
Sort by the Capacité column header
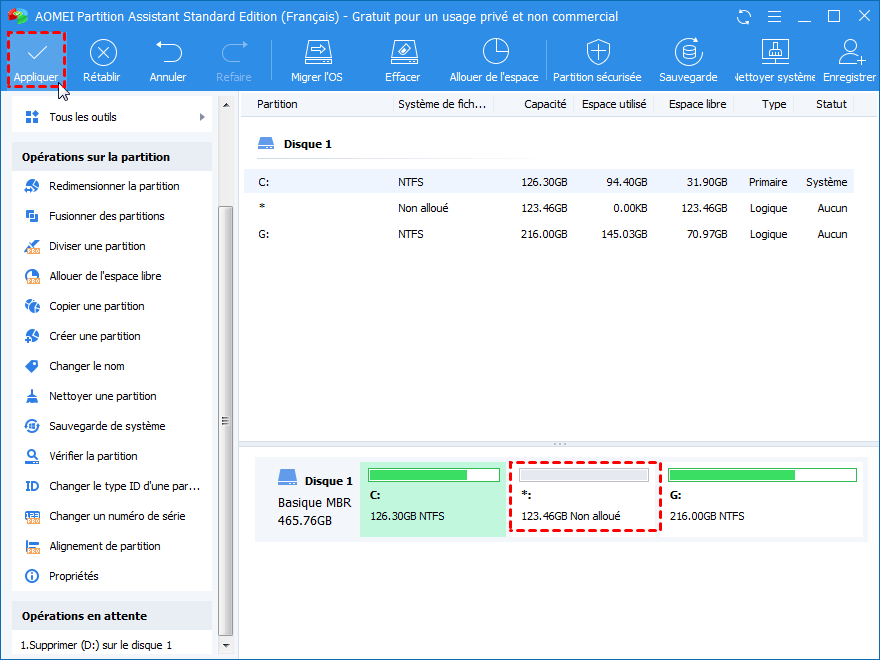[544, 104]
